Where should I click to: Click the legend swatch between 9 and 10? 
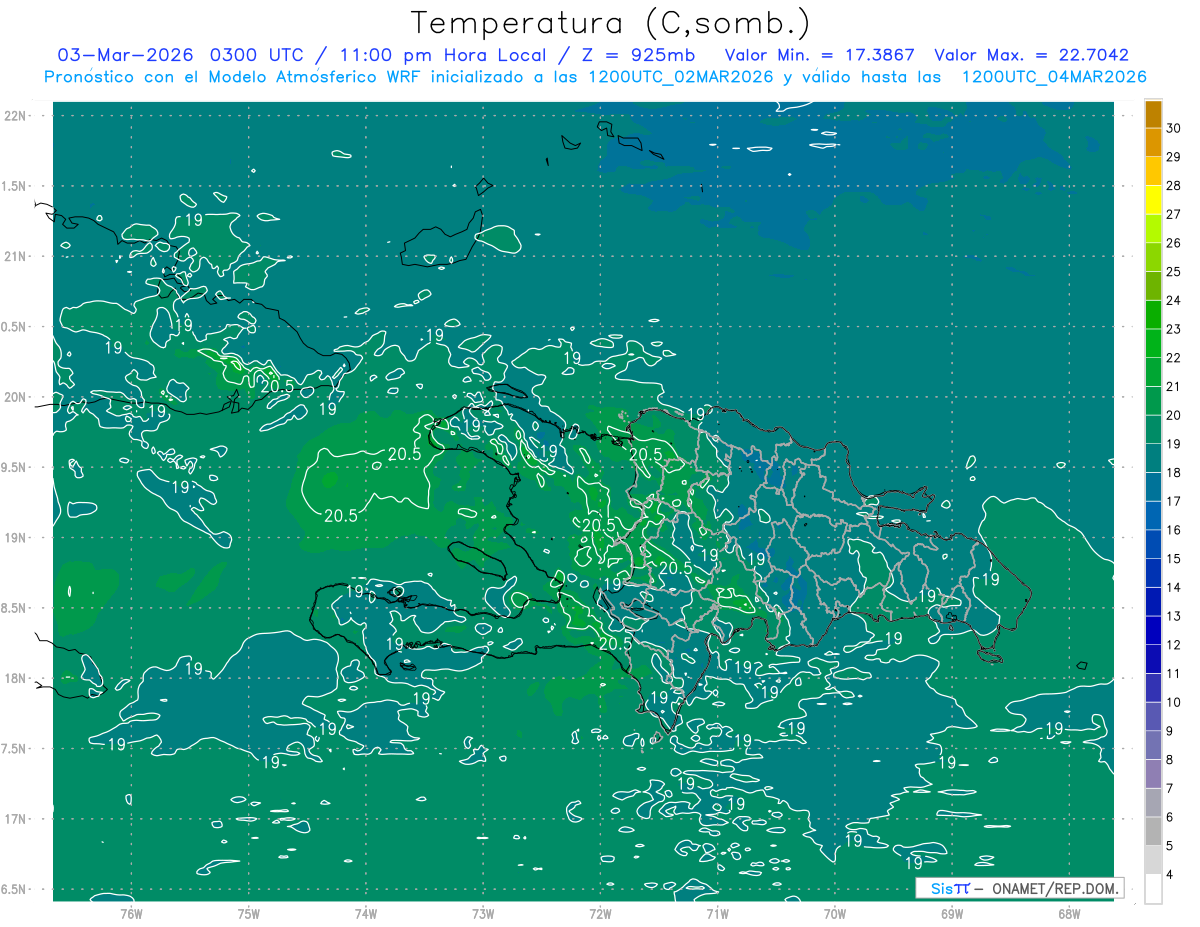coord(1154,717)
